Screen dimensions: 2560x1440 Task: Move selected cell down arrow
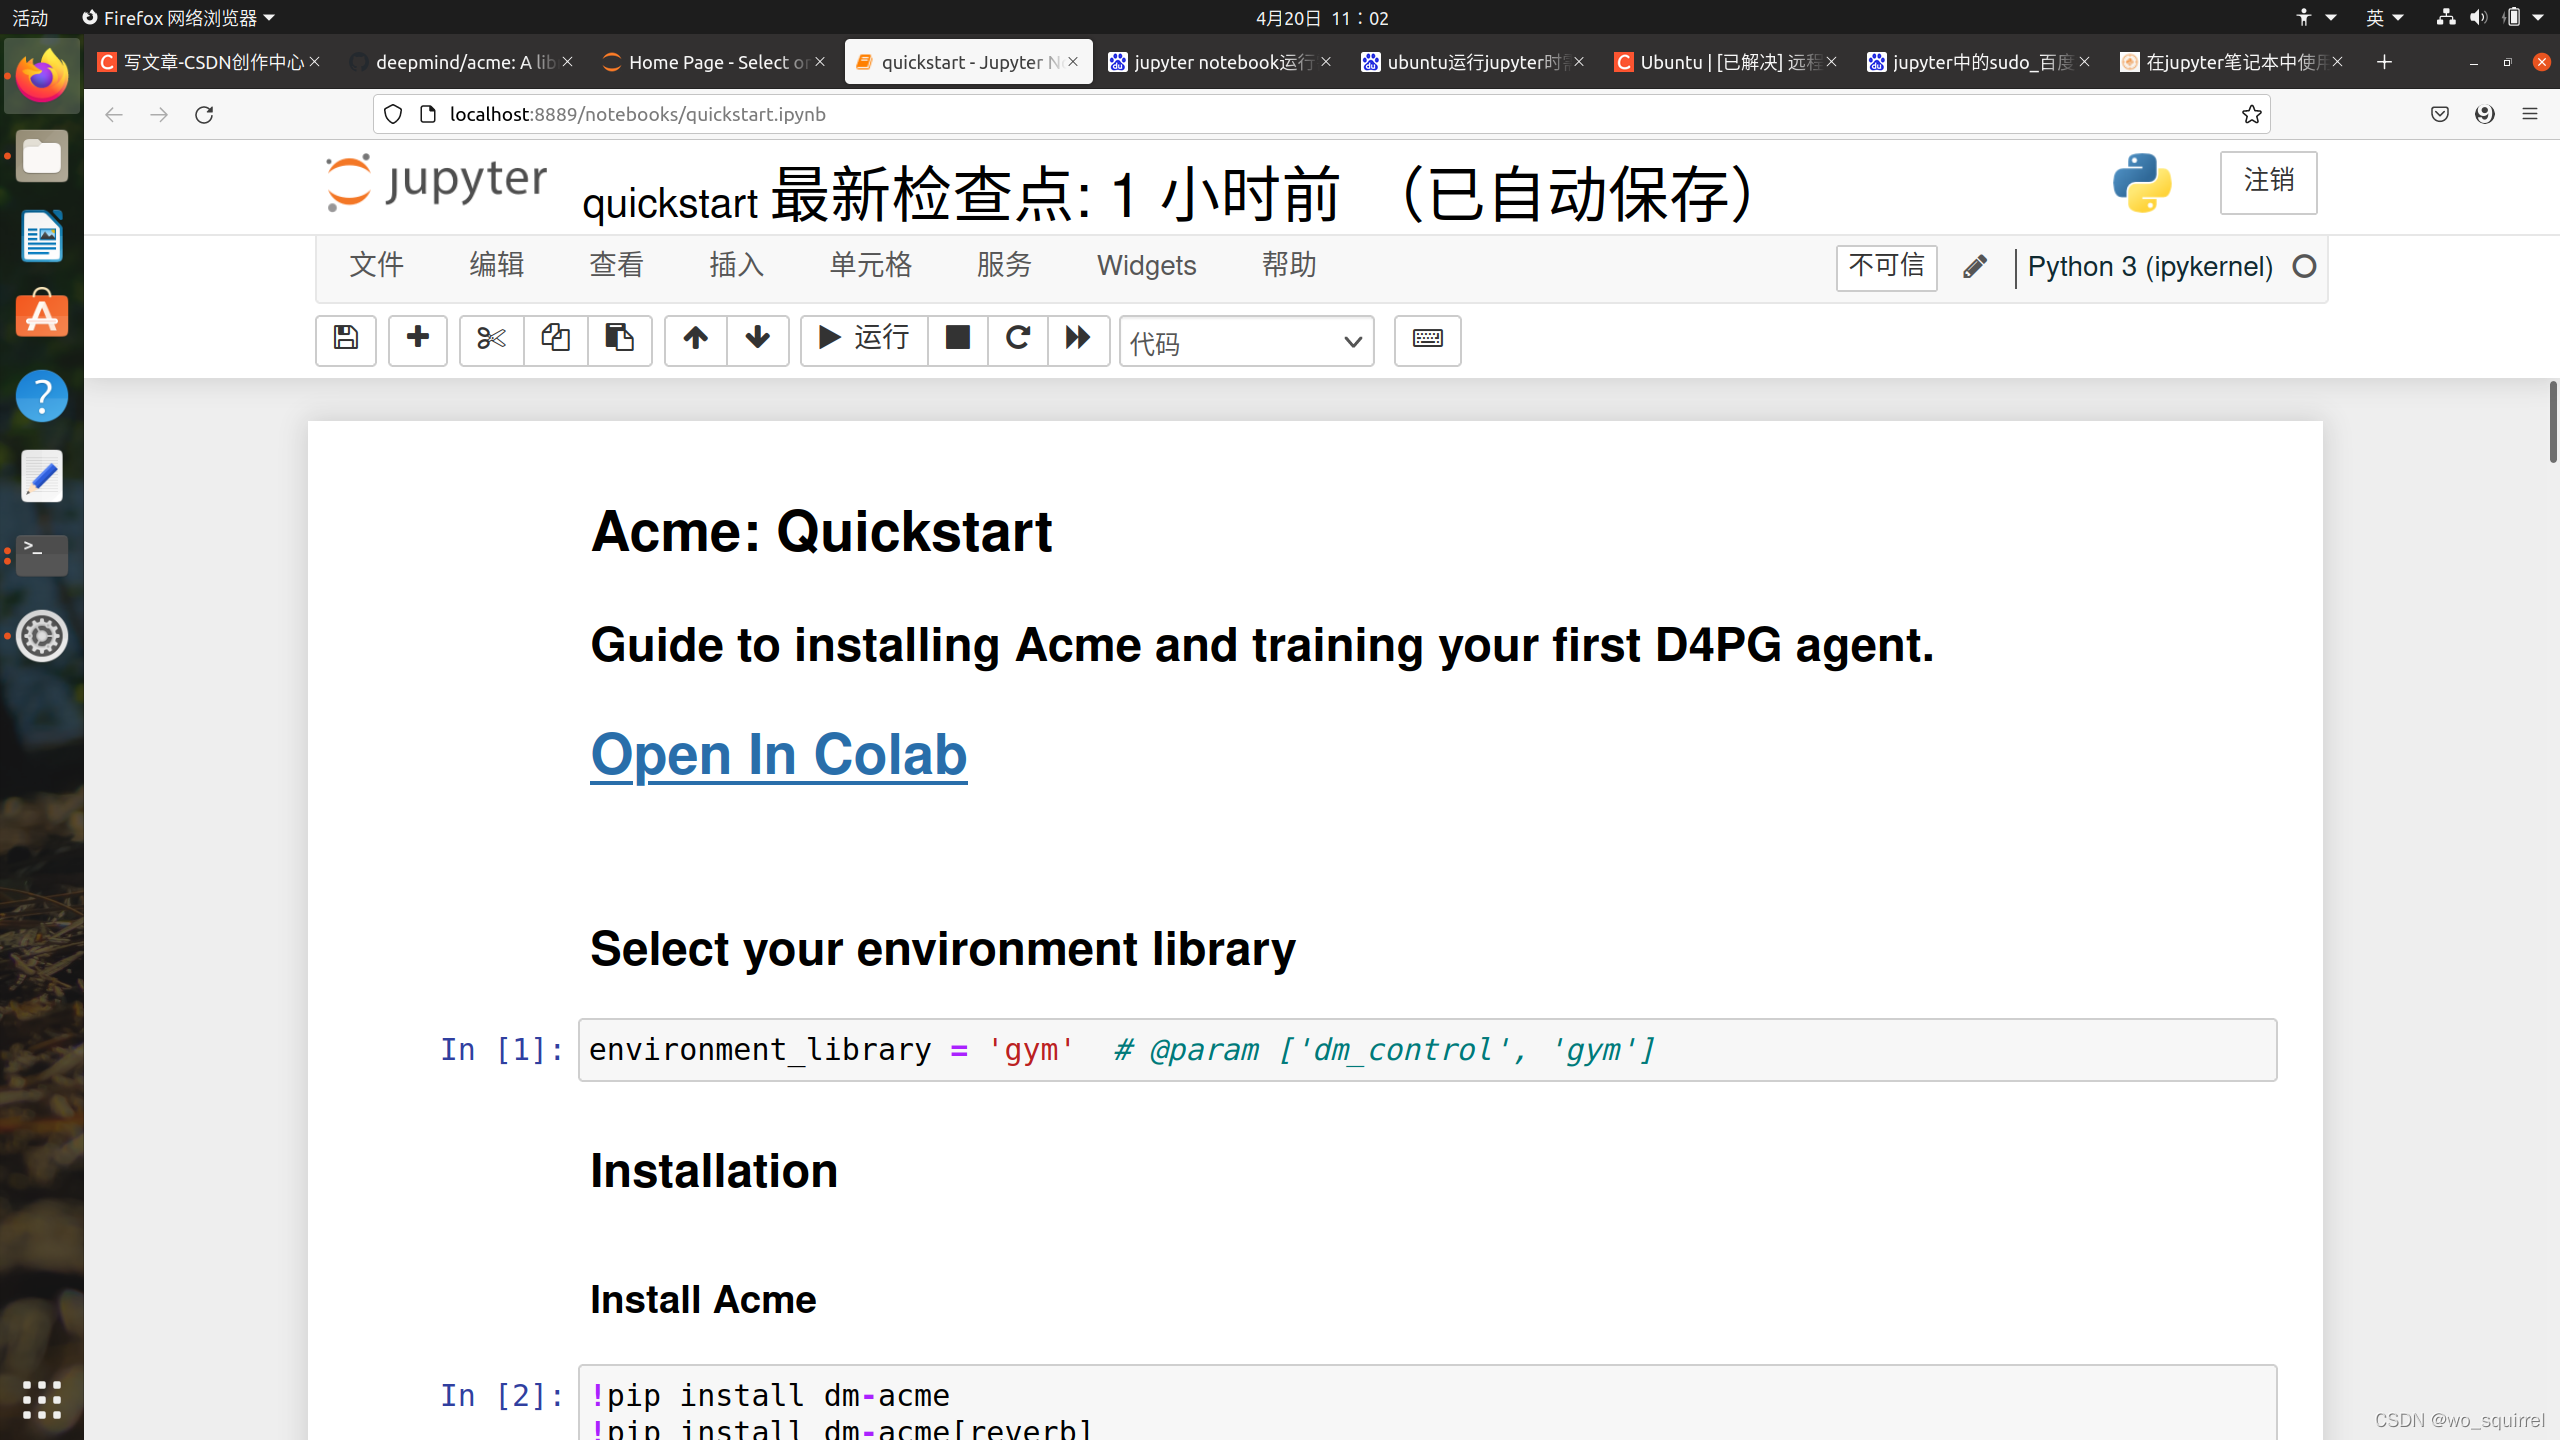pos(758,340)
